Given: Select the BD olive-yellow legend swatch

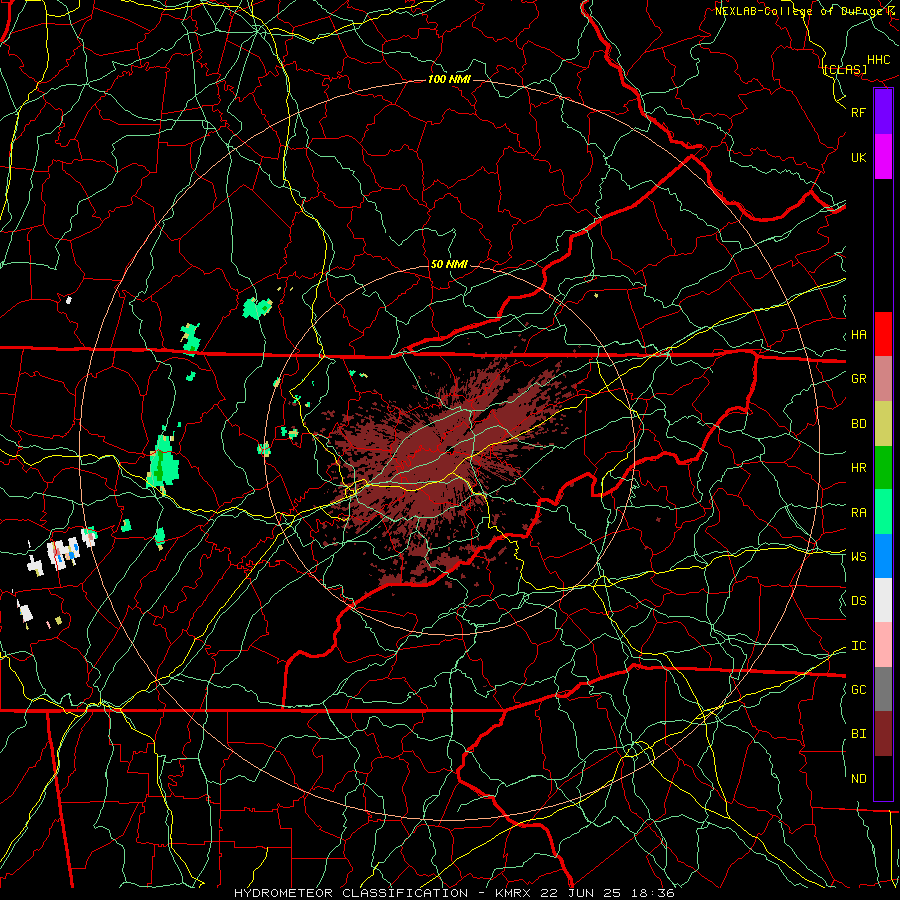Looking at the screenshot, I should pyautogui.click(x=883, y=424).
